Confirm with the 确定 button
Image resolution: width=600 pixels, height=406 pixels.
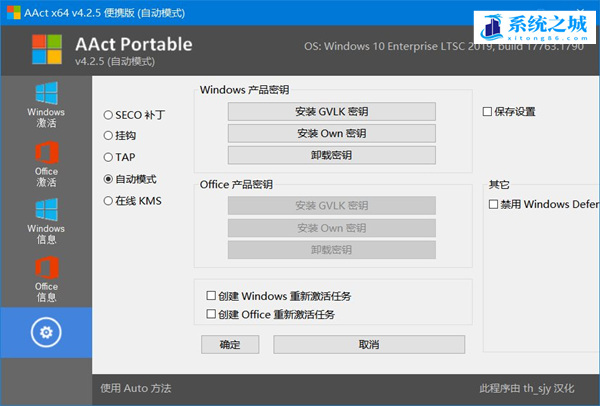point(230,344)
